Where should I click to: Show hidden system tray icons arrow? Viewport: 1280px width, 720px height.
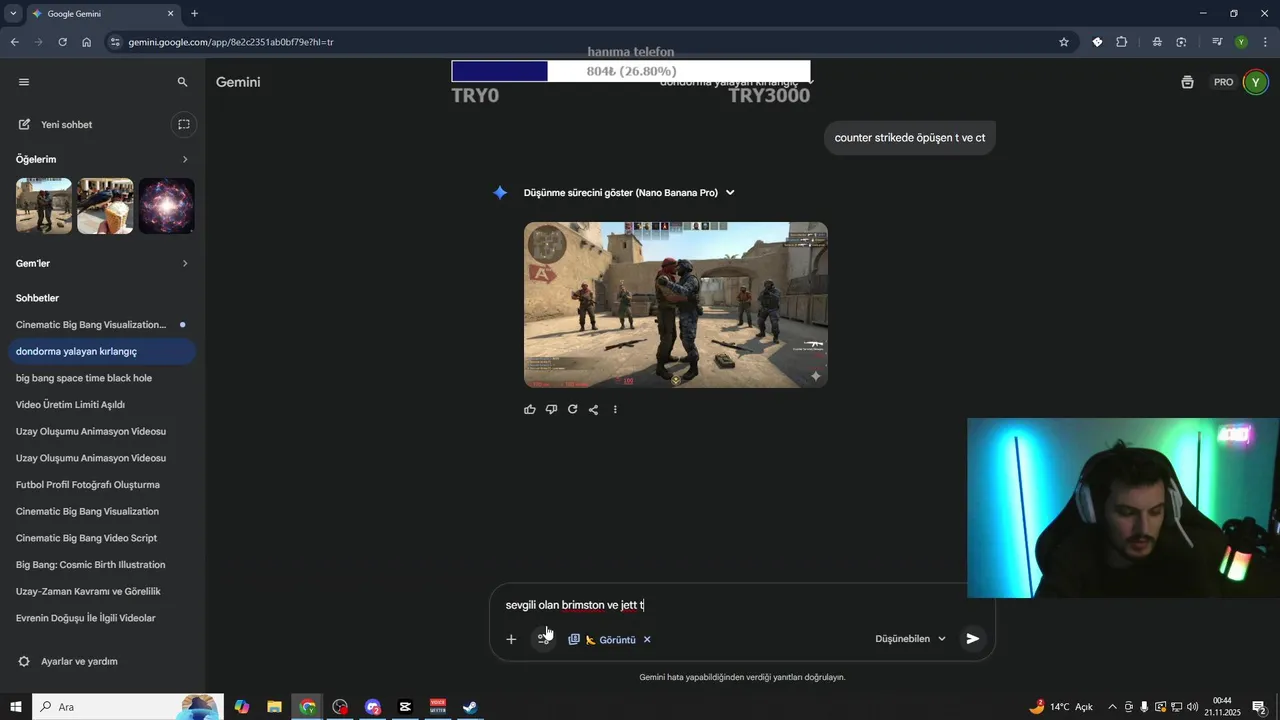coord(1112,707)
